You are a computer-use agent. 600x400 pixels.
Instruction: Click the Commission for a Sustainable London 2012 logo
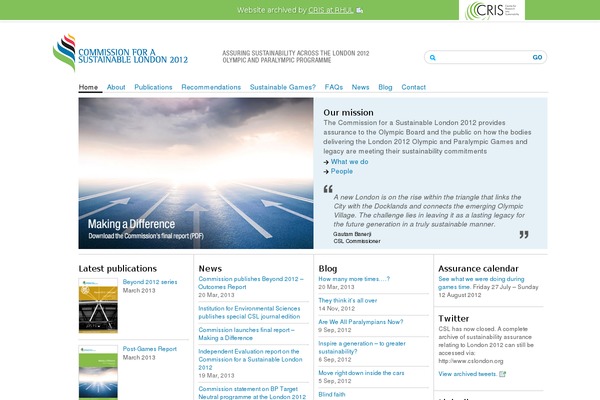[121, 53]
